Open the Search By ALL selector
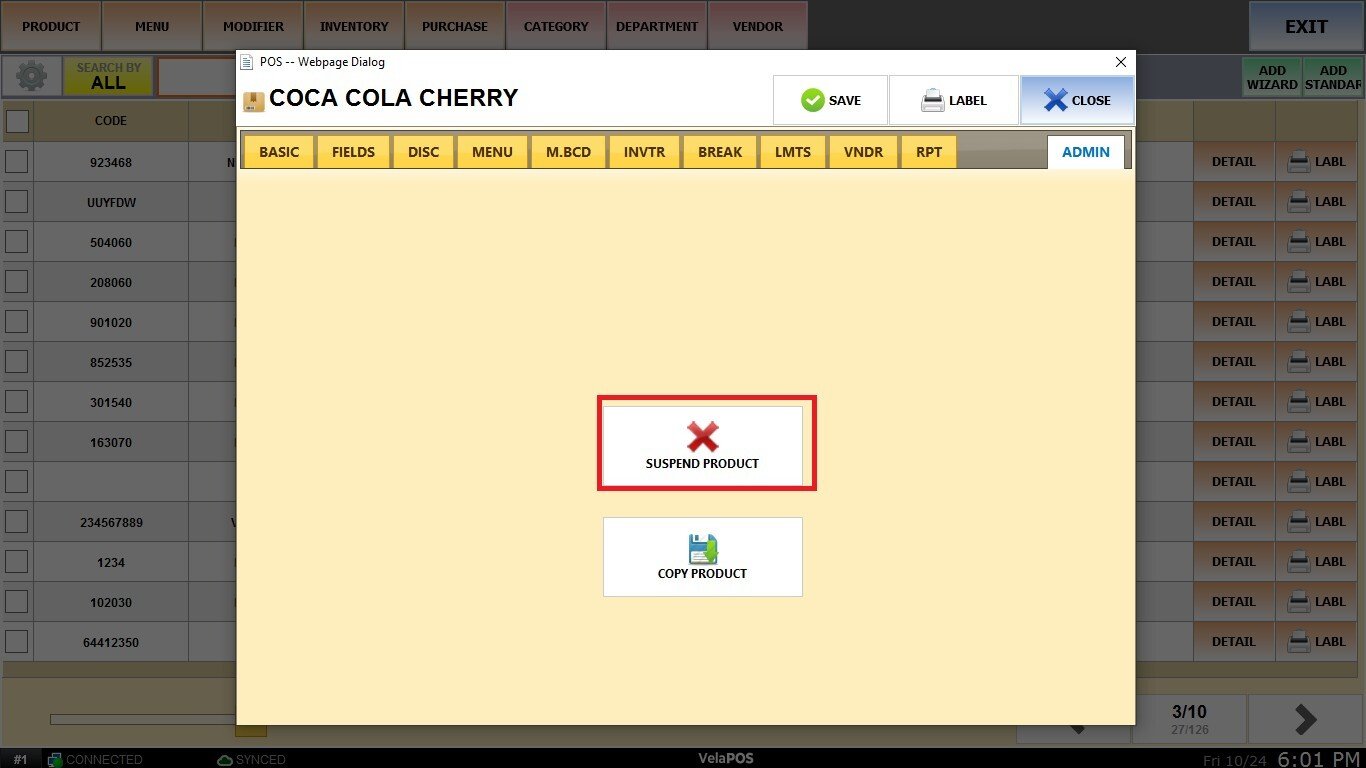The width and height of the screenshot is (1366, 768). coord(108,76)
